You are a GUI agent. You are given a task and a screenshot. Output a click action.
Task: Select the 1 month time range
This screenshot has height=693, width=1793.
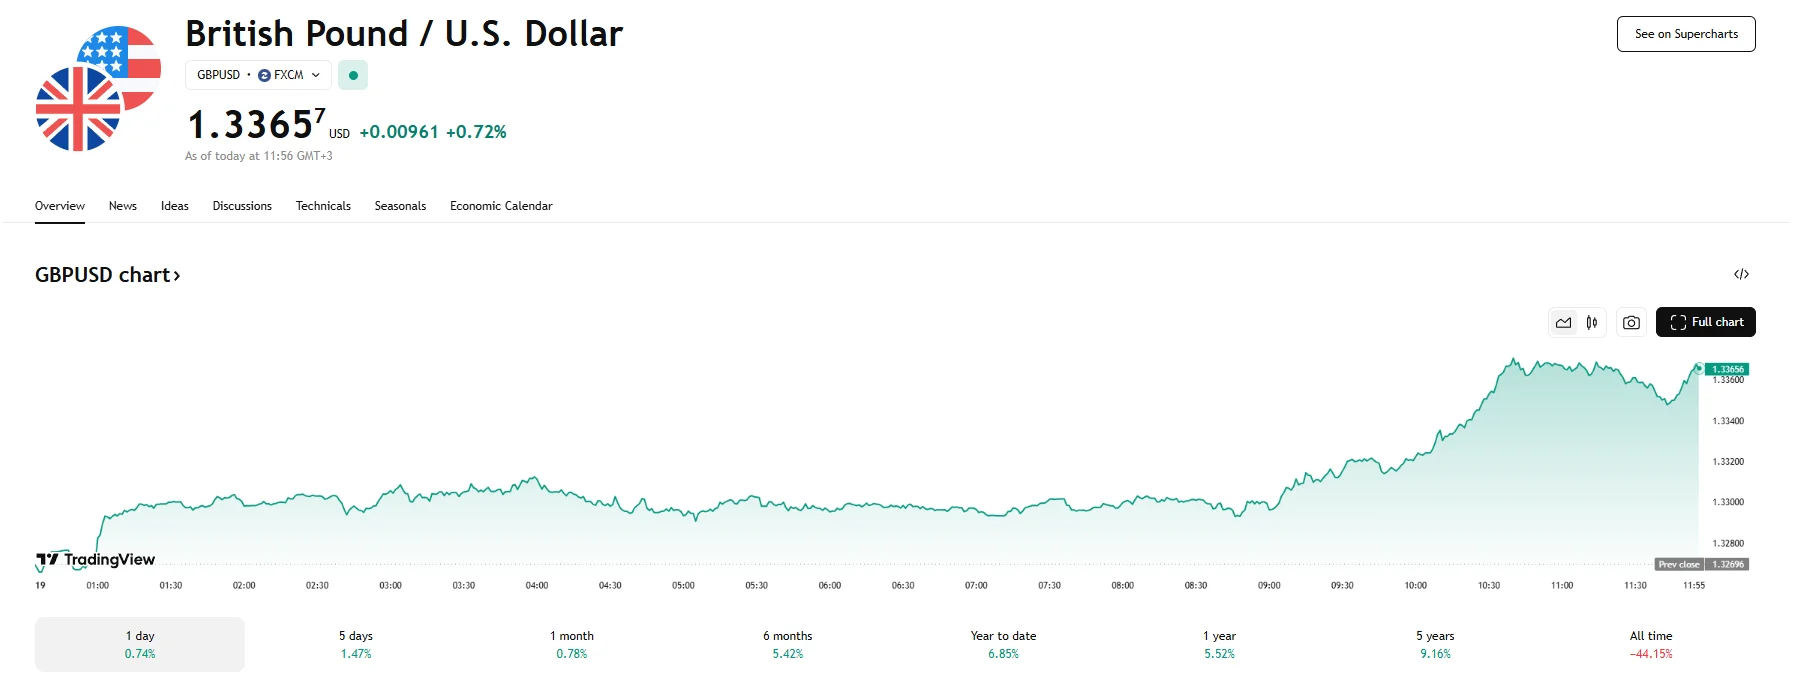pyautogui.click(x=572, y=644)
